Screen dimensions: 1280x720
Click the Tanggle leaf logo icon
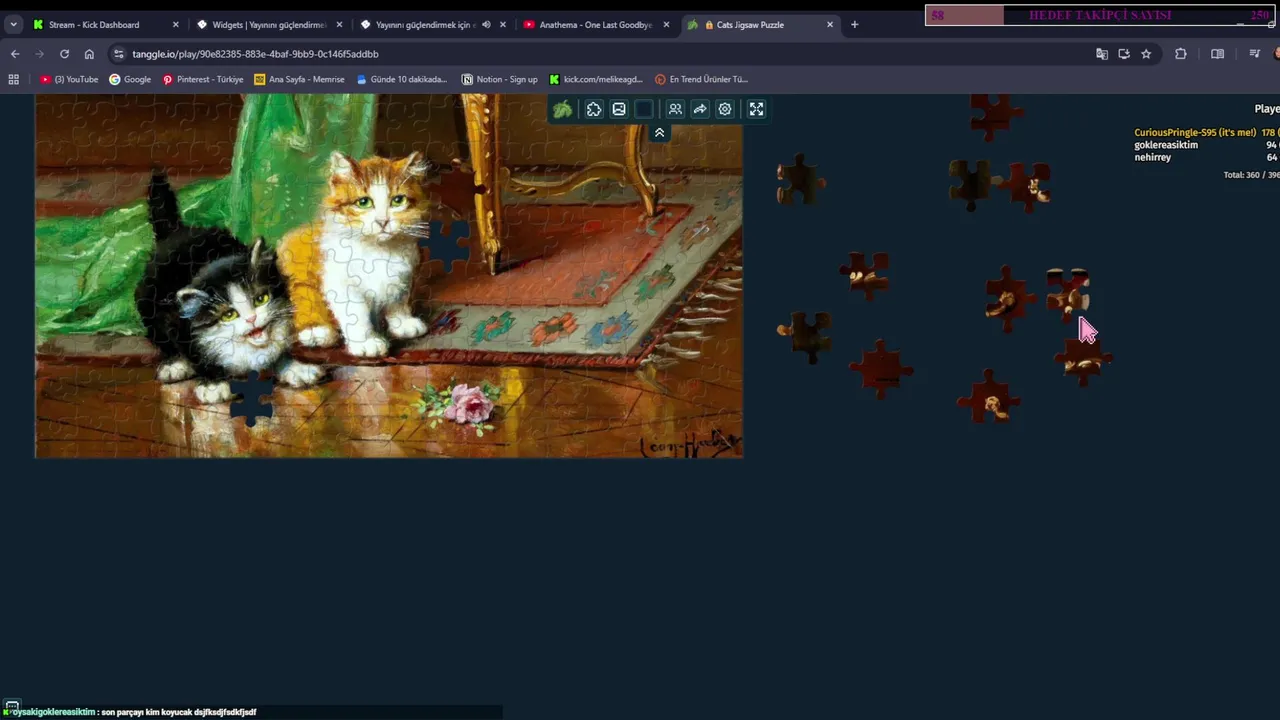(563, 109)
